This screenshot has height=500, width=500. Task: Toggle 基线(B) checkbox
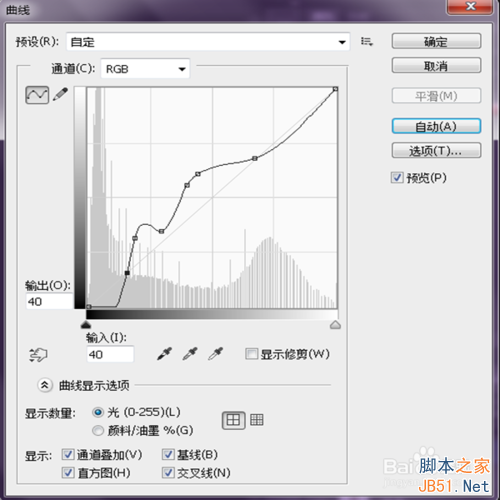pos(168,454)
